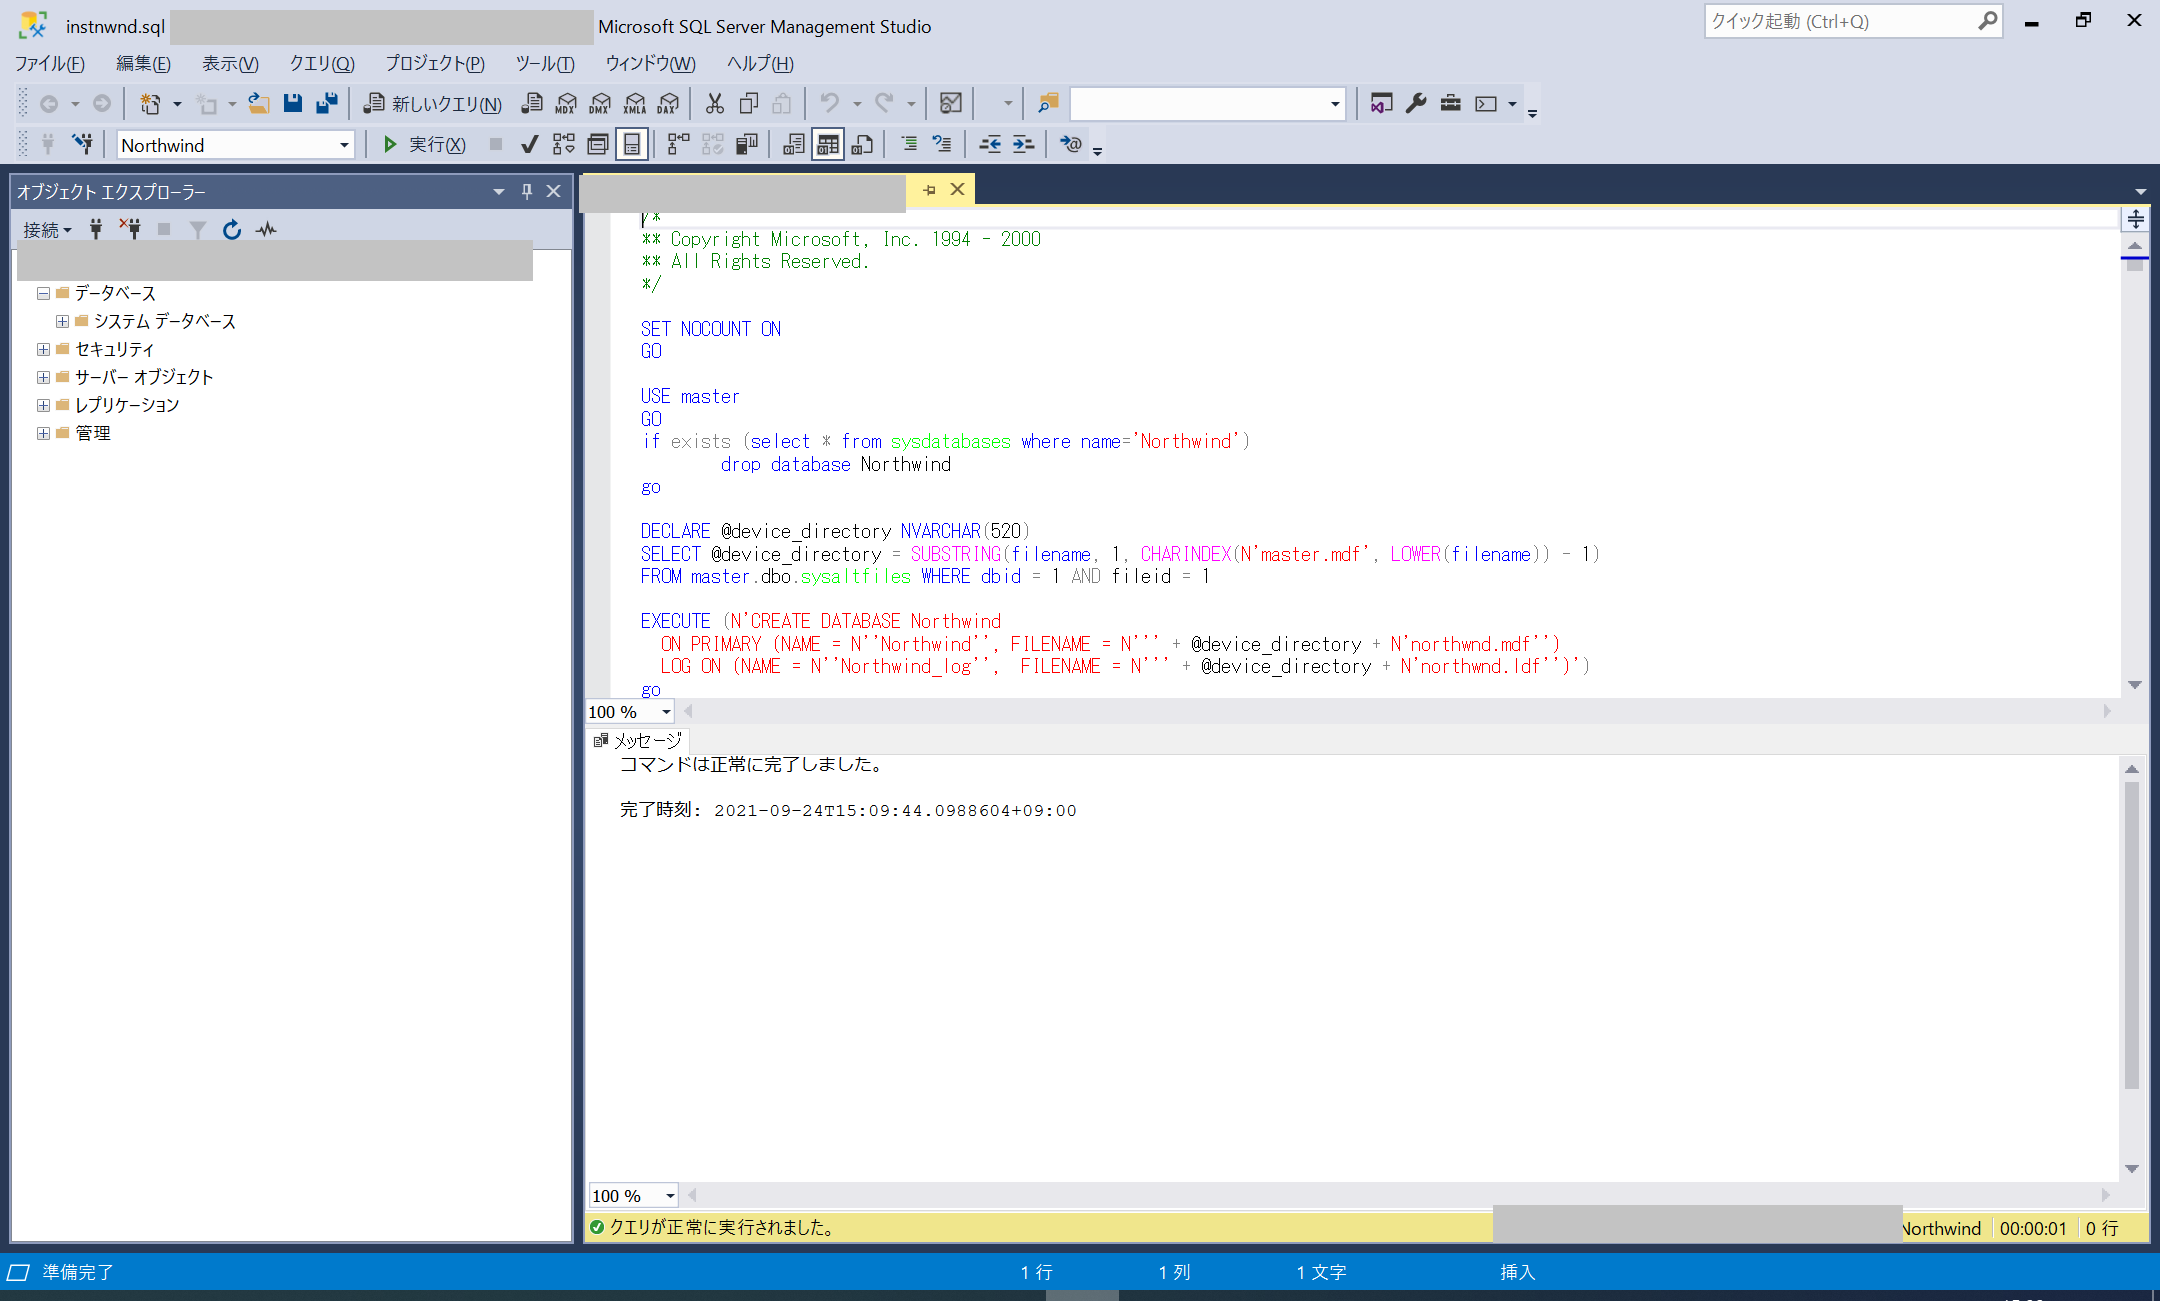
Task: Refresh the Object Explorer tree
Action: pyautogui.click(x=232, y=230)
